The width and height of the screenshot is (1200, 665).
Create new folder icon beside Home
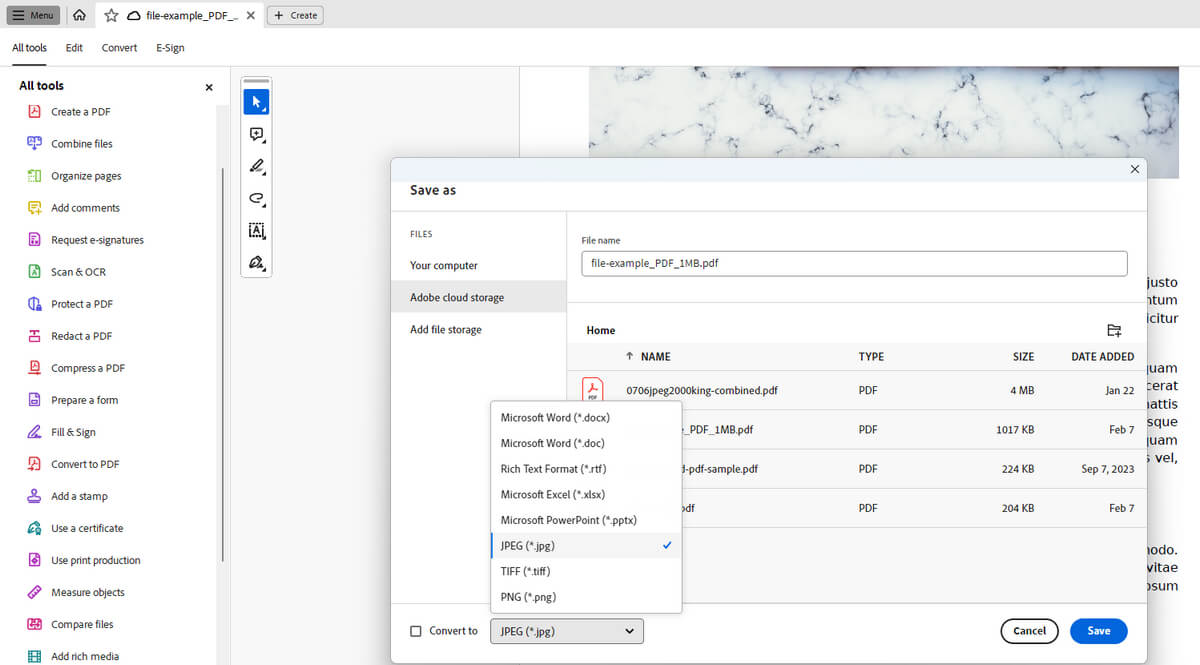pos(1114,330)
